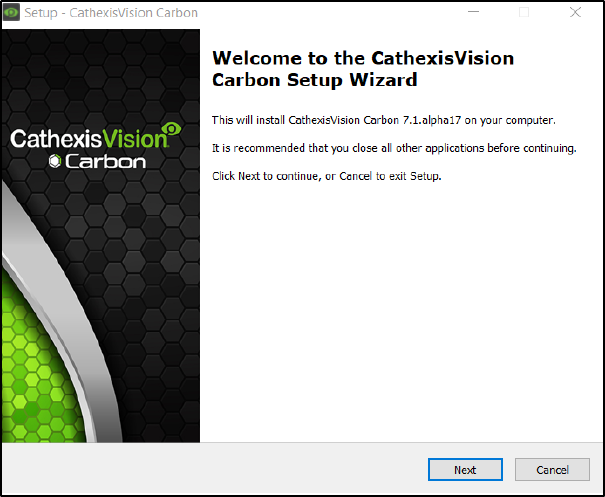This screenshot has height=497, width=605.
Task: Minimize the setup wizard window
Action: coord(473,12)
